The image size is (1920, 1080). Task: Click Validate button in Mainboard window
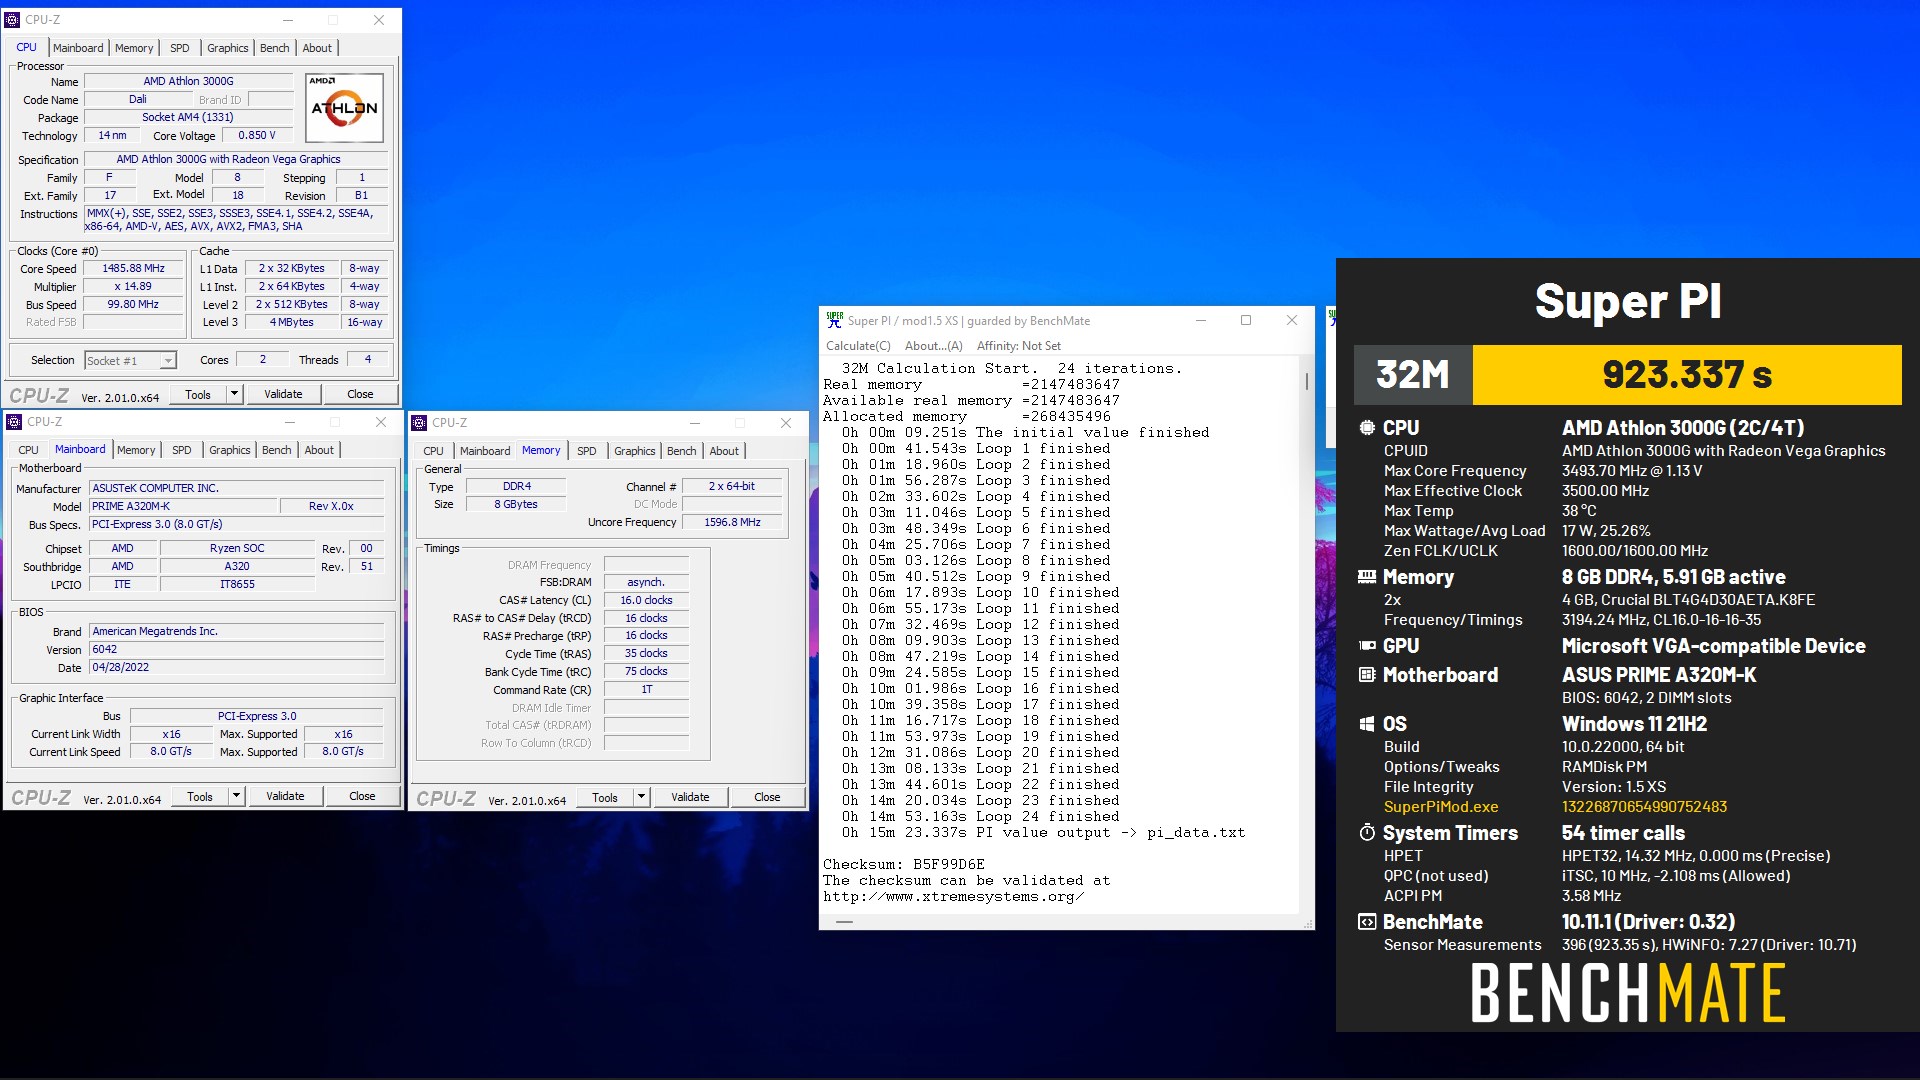tap(285, 796)
